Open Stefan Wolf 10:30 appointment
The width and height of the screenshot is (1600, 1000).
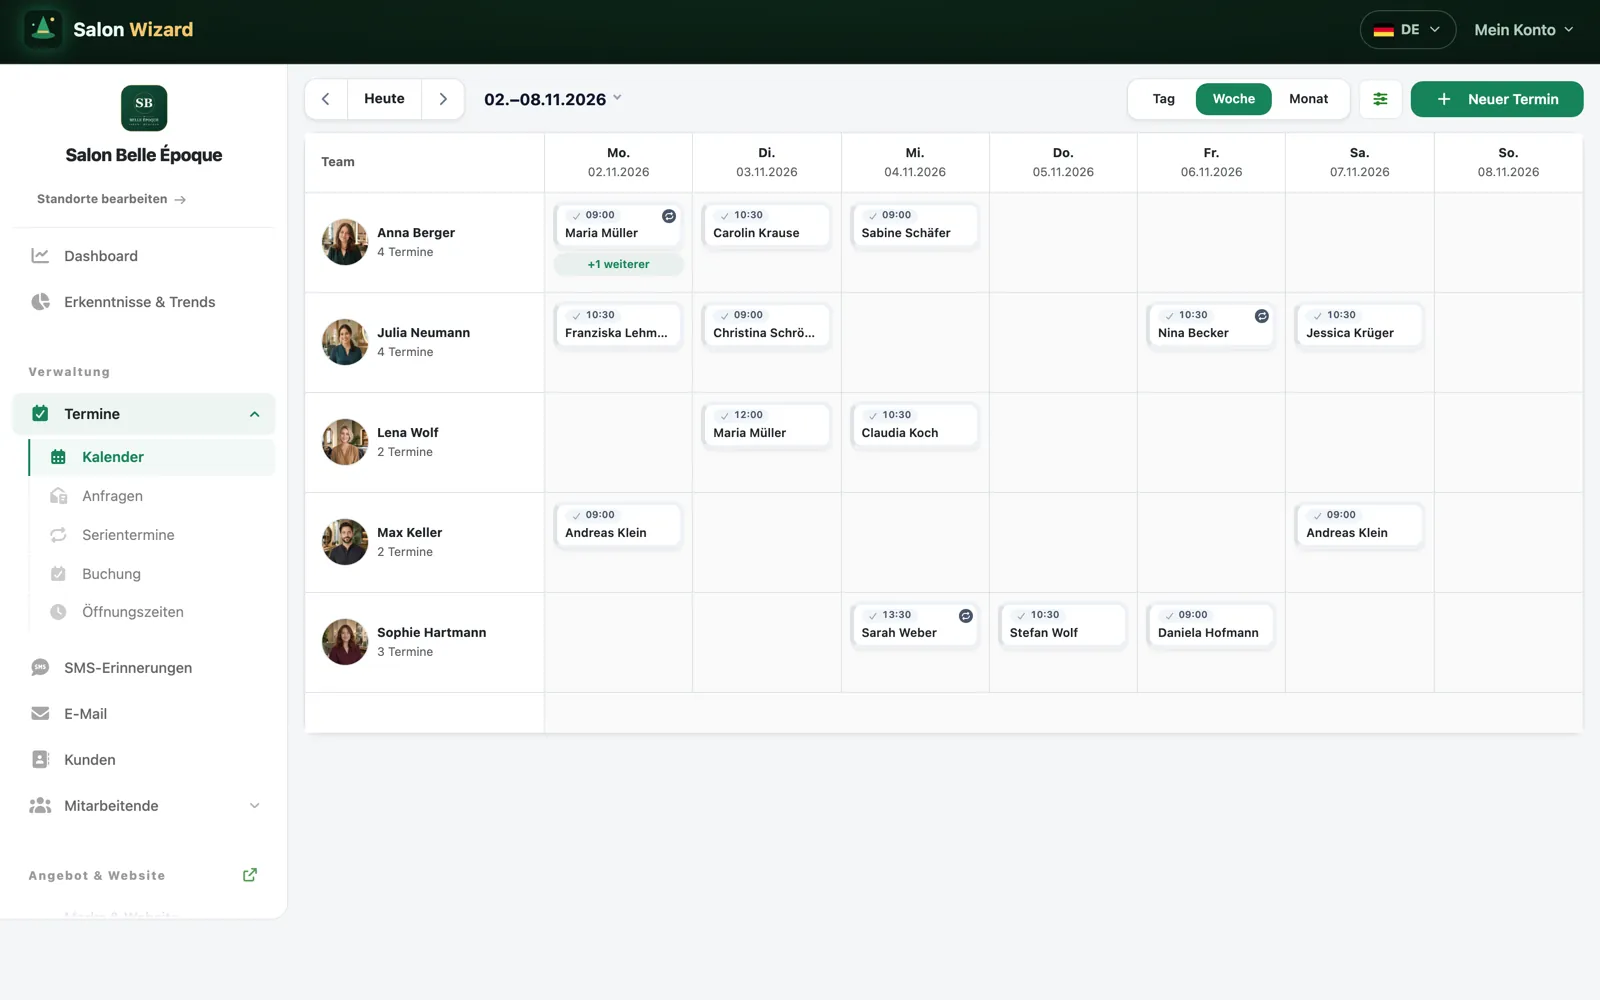coord(1063,625)
